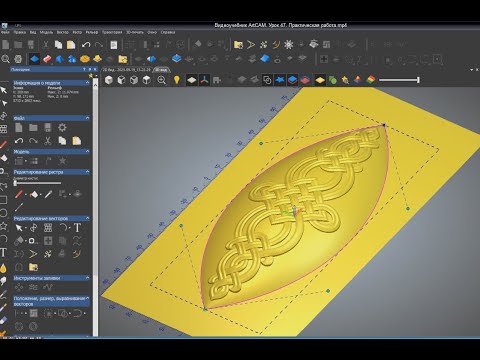Click the Copy icon in top toolbar

[x=58, y=45]
